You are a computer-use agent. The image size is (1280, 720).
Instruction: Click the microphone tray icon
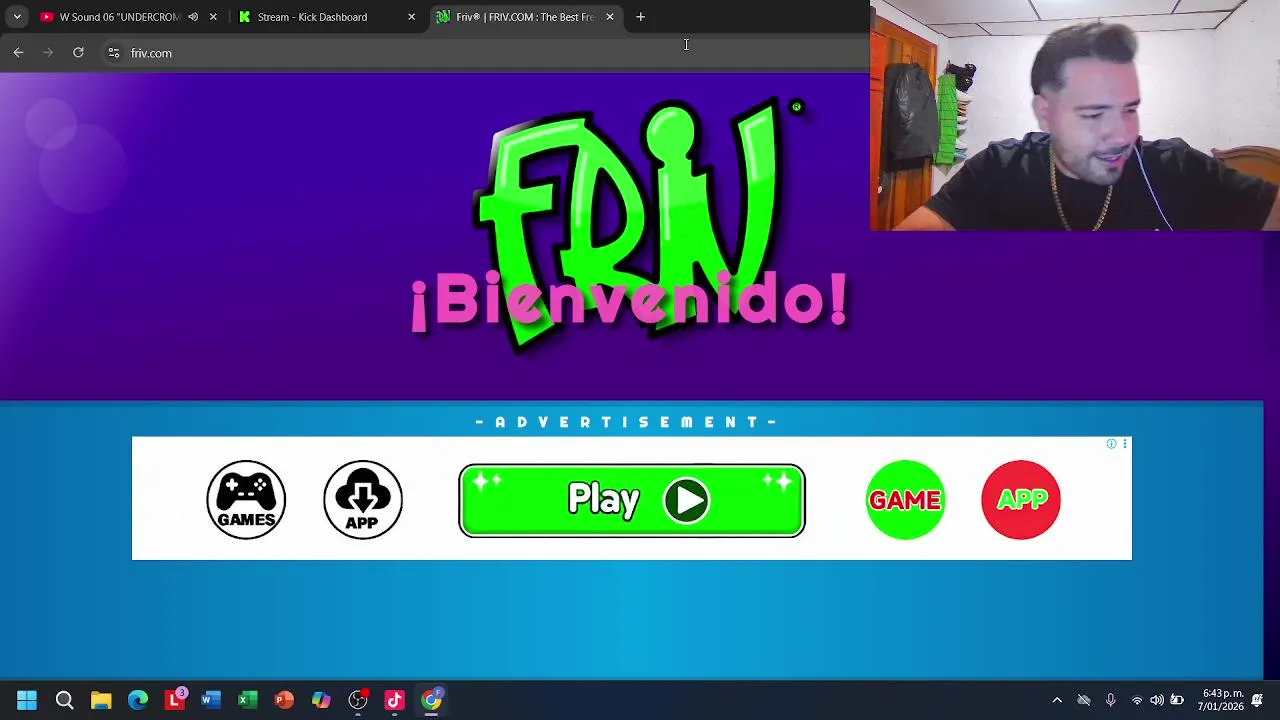[1110, 700]
